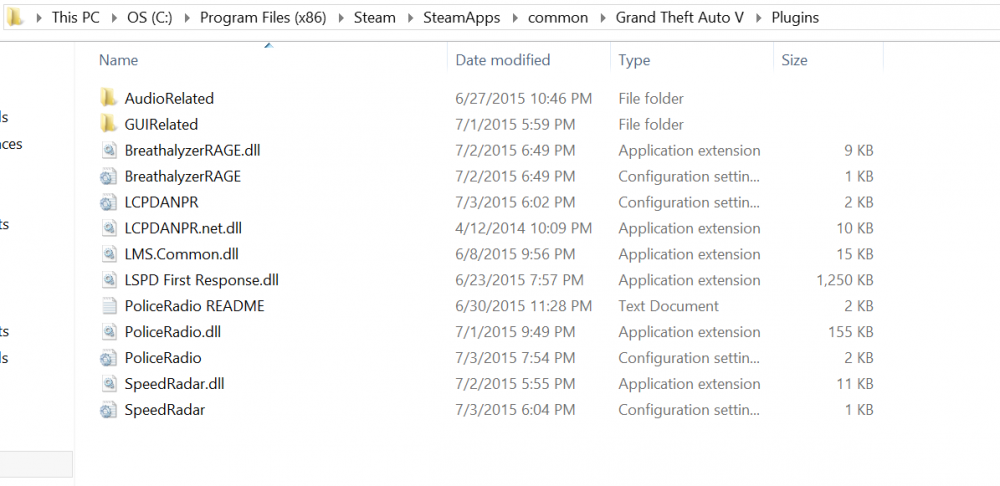Click the SpeedRadar.dll file icon

point(108,384)
